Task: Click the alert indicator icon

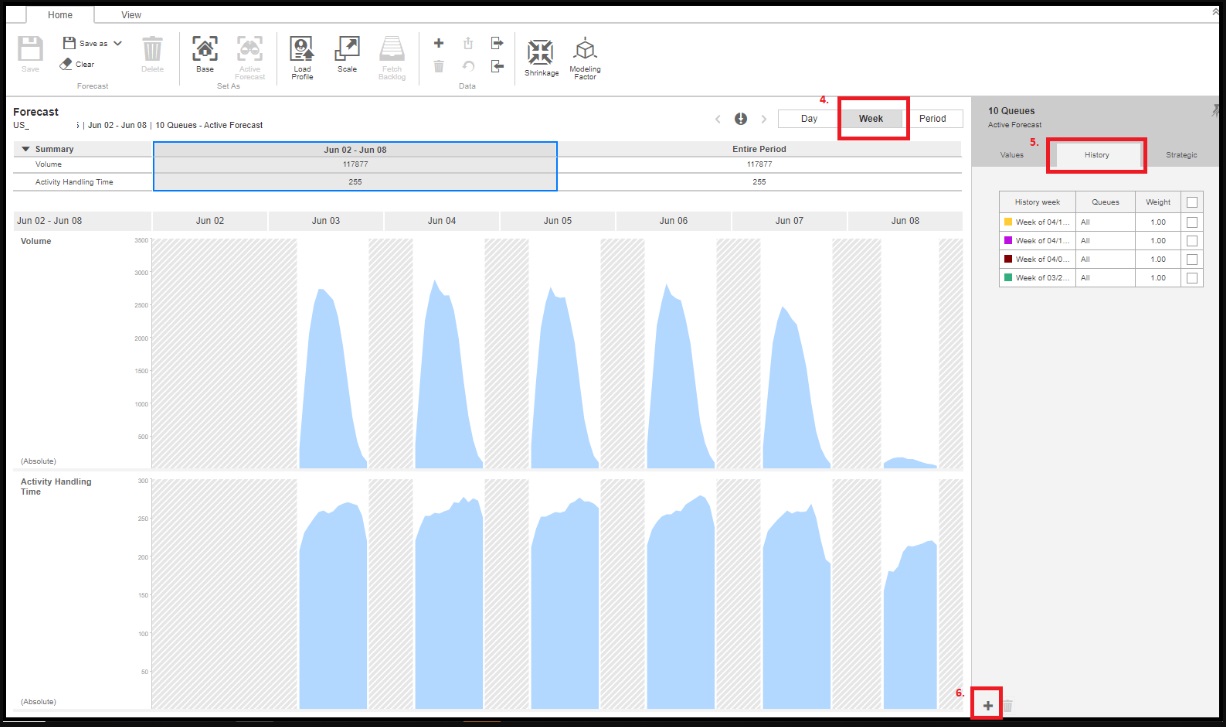Action: click(741, 119)
